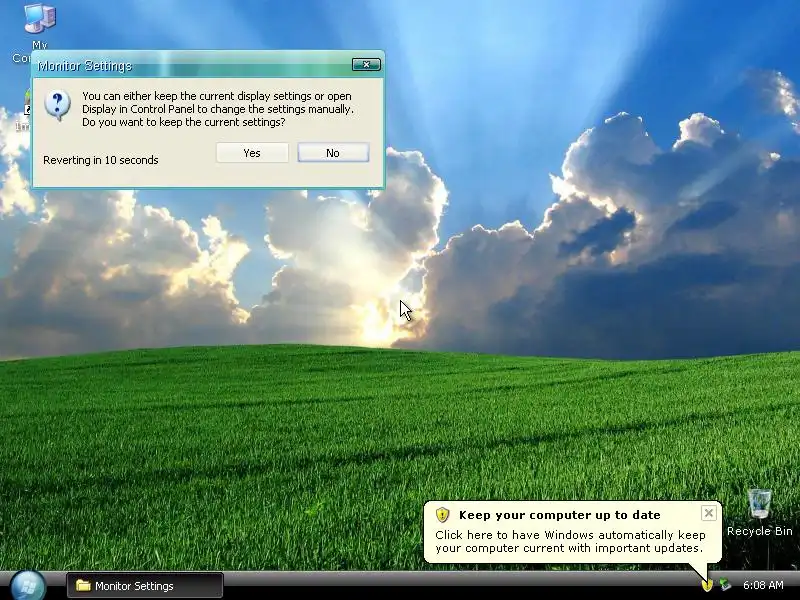Open My Computer desktop icon

tap(40, 19)
